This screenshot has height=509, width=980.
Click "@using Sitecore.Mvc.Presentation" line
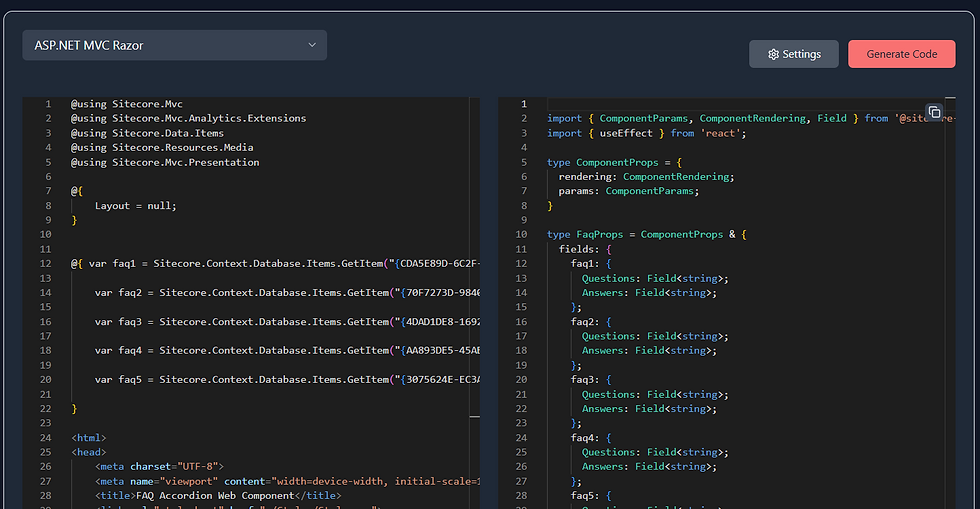pyautogui.click(x=165, y=162)
